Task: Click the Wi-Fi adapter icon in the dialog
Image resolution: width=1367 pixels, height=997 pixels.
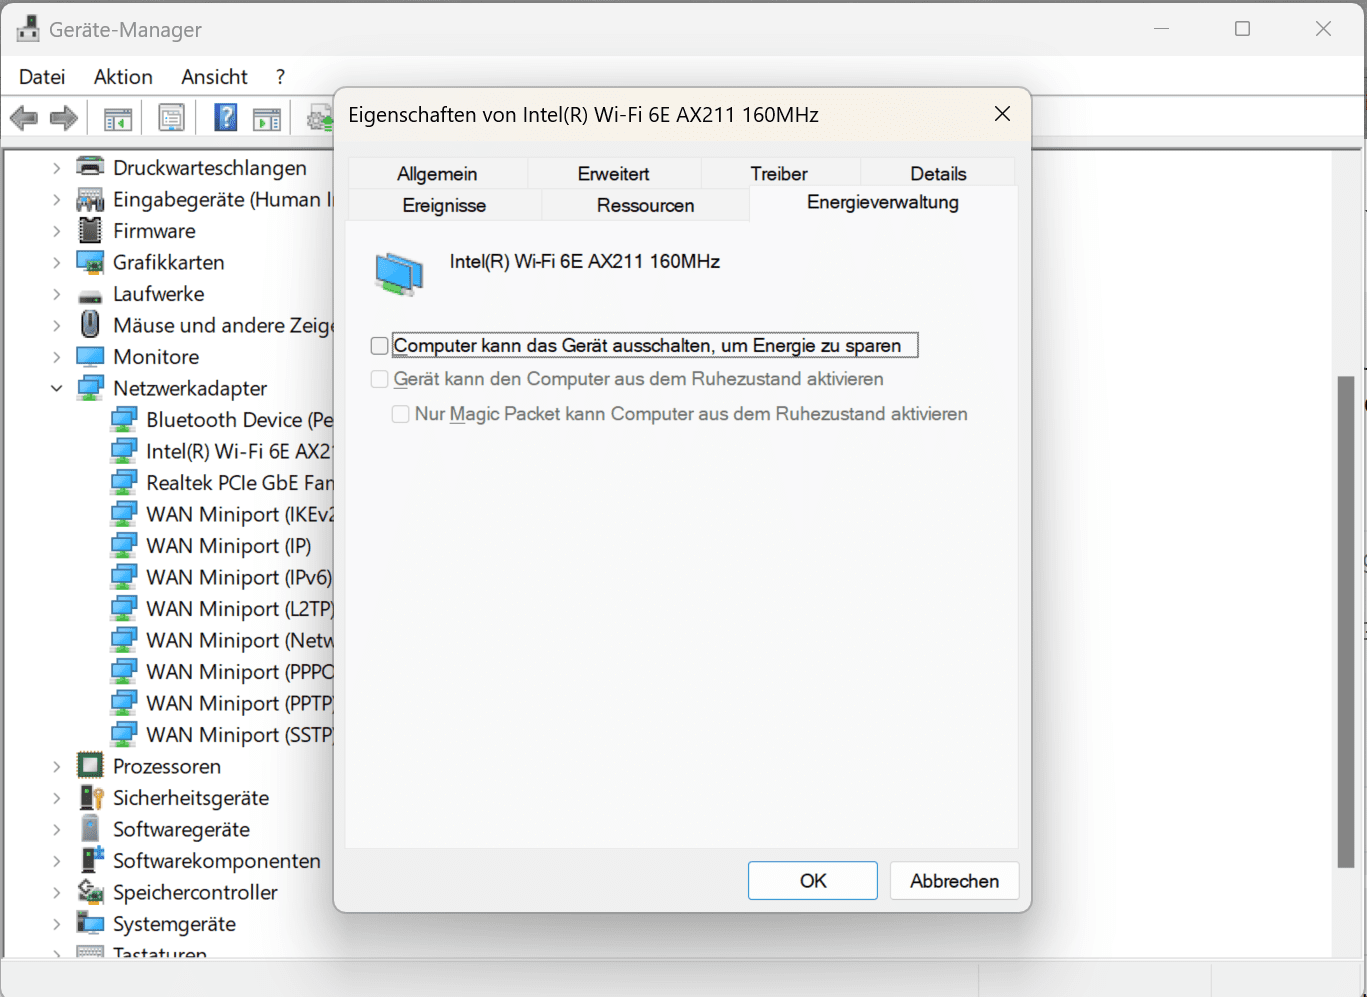Action: point(399,274)
